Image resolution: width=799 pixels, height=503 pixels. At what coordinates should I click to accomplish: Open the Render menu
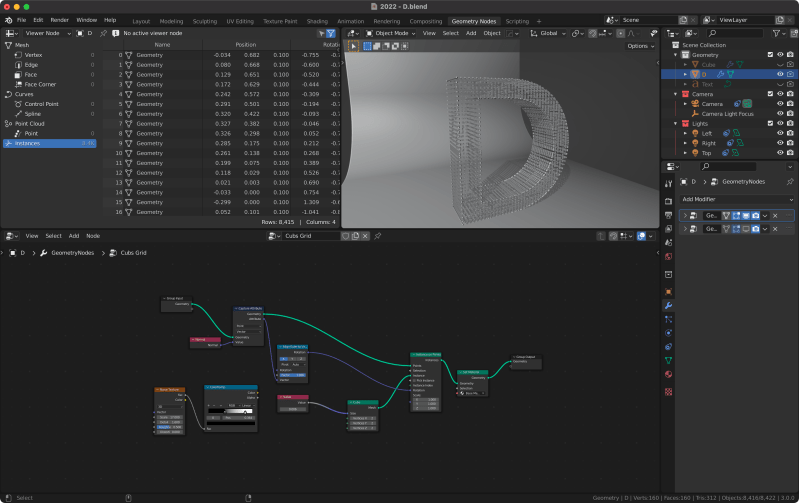pos(60,20)
